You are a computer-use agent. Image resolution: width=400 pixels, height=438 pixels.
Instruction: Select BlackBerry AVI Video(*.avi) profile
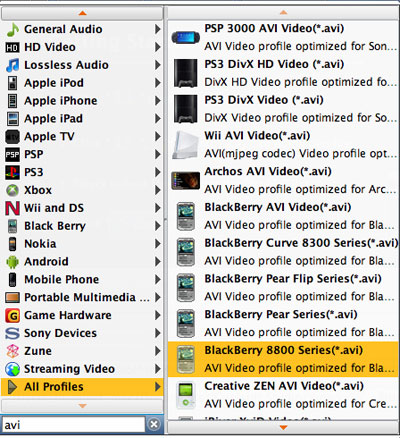pyautogui.click(x=283, y=216)
